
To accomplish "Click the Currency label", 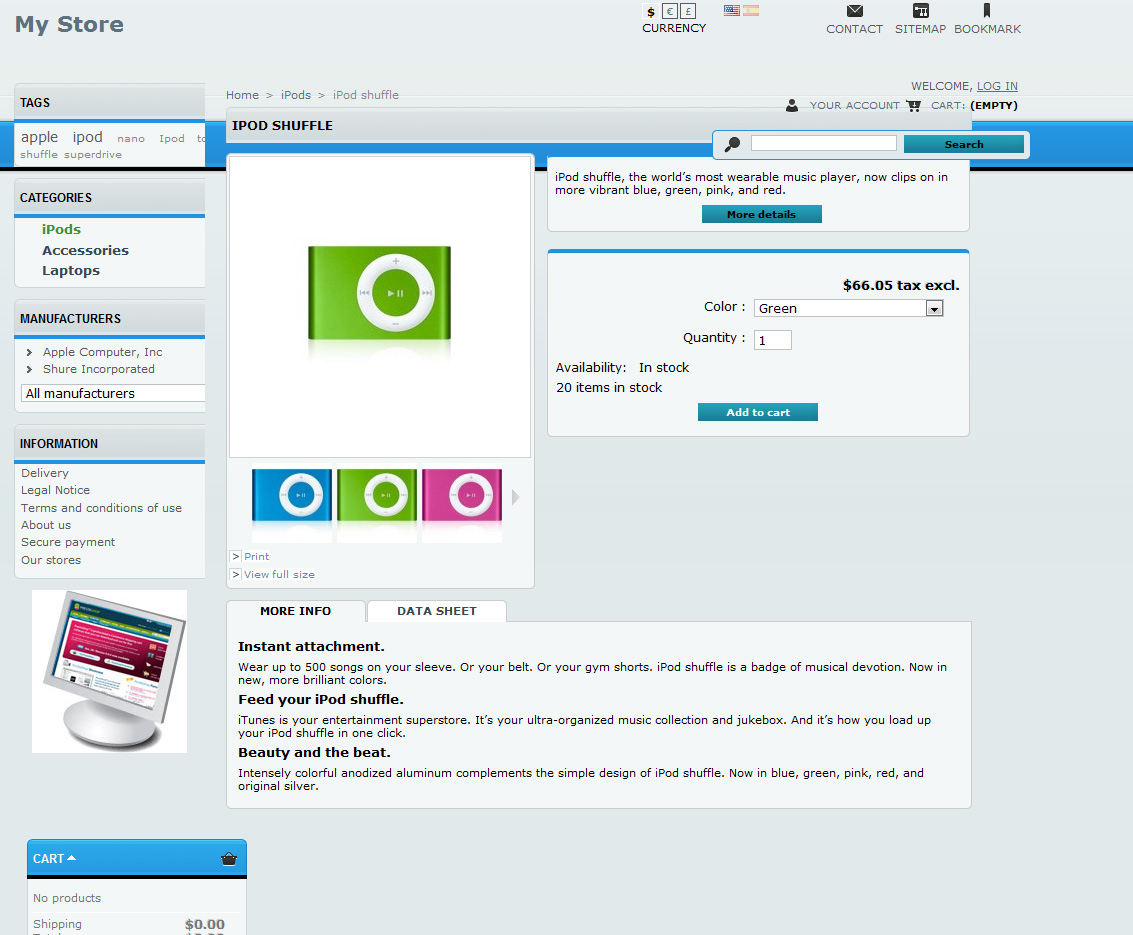I will tap(674, 28).
